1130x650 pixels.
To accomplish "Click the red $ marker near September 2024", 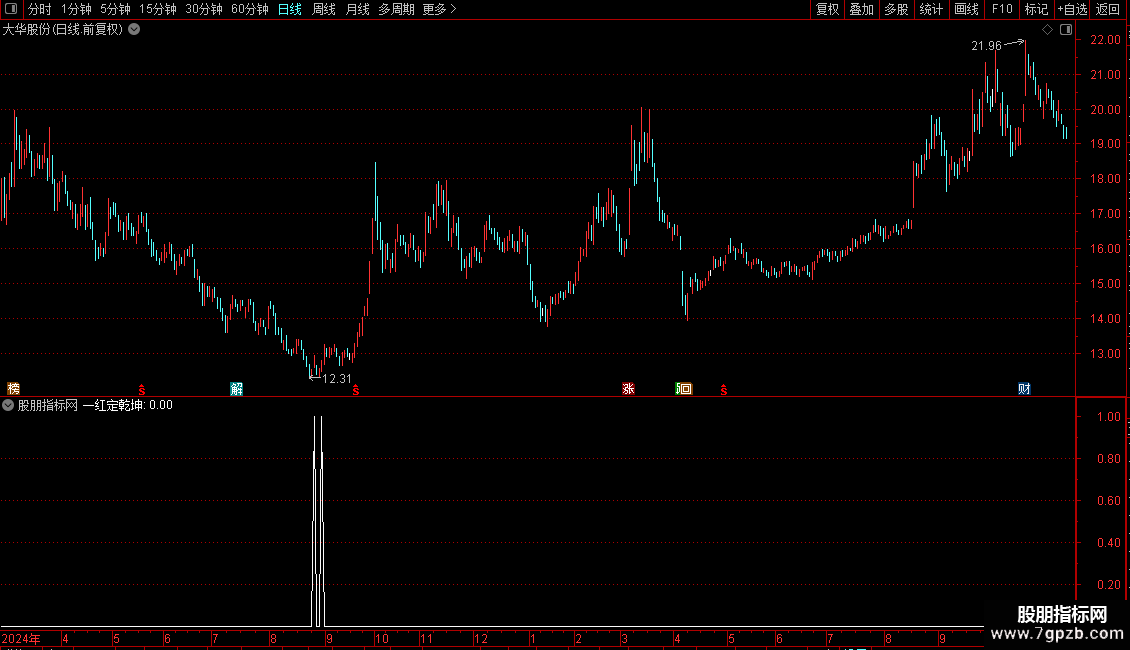I will [356, 390].
